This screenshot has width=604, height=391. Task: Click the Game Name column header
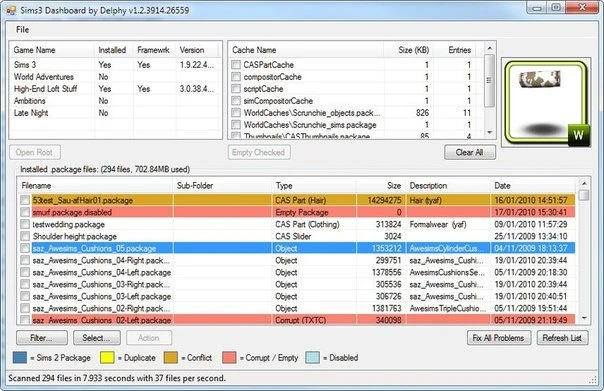pos(52,50)
